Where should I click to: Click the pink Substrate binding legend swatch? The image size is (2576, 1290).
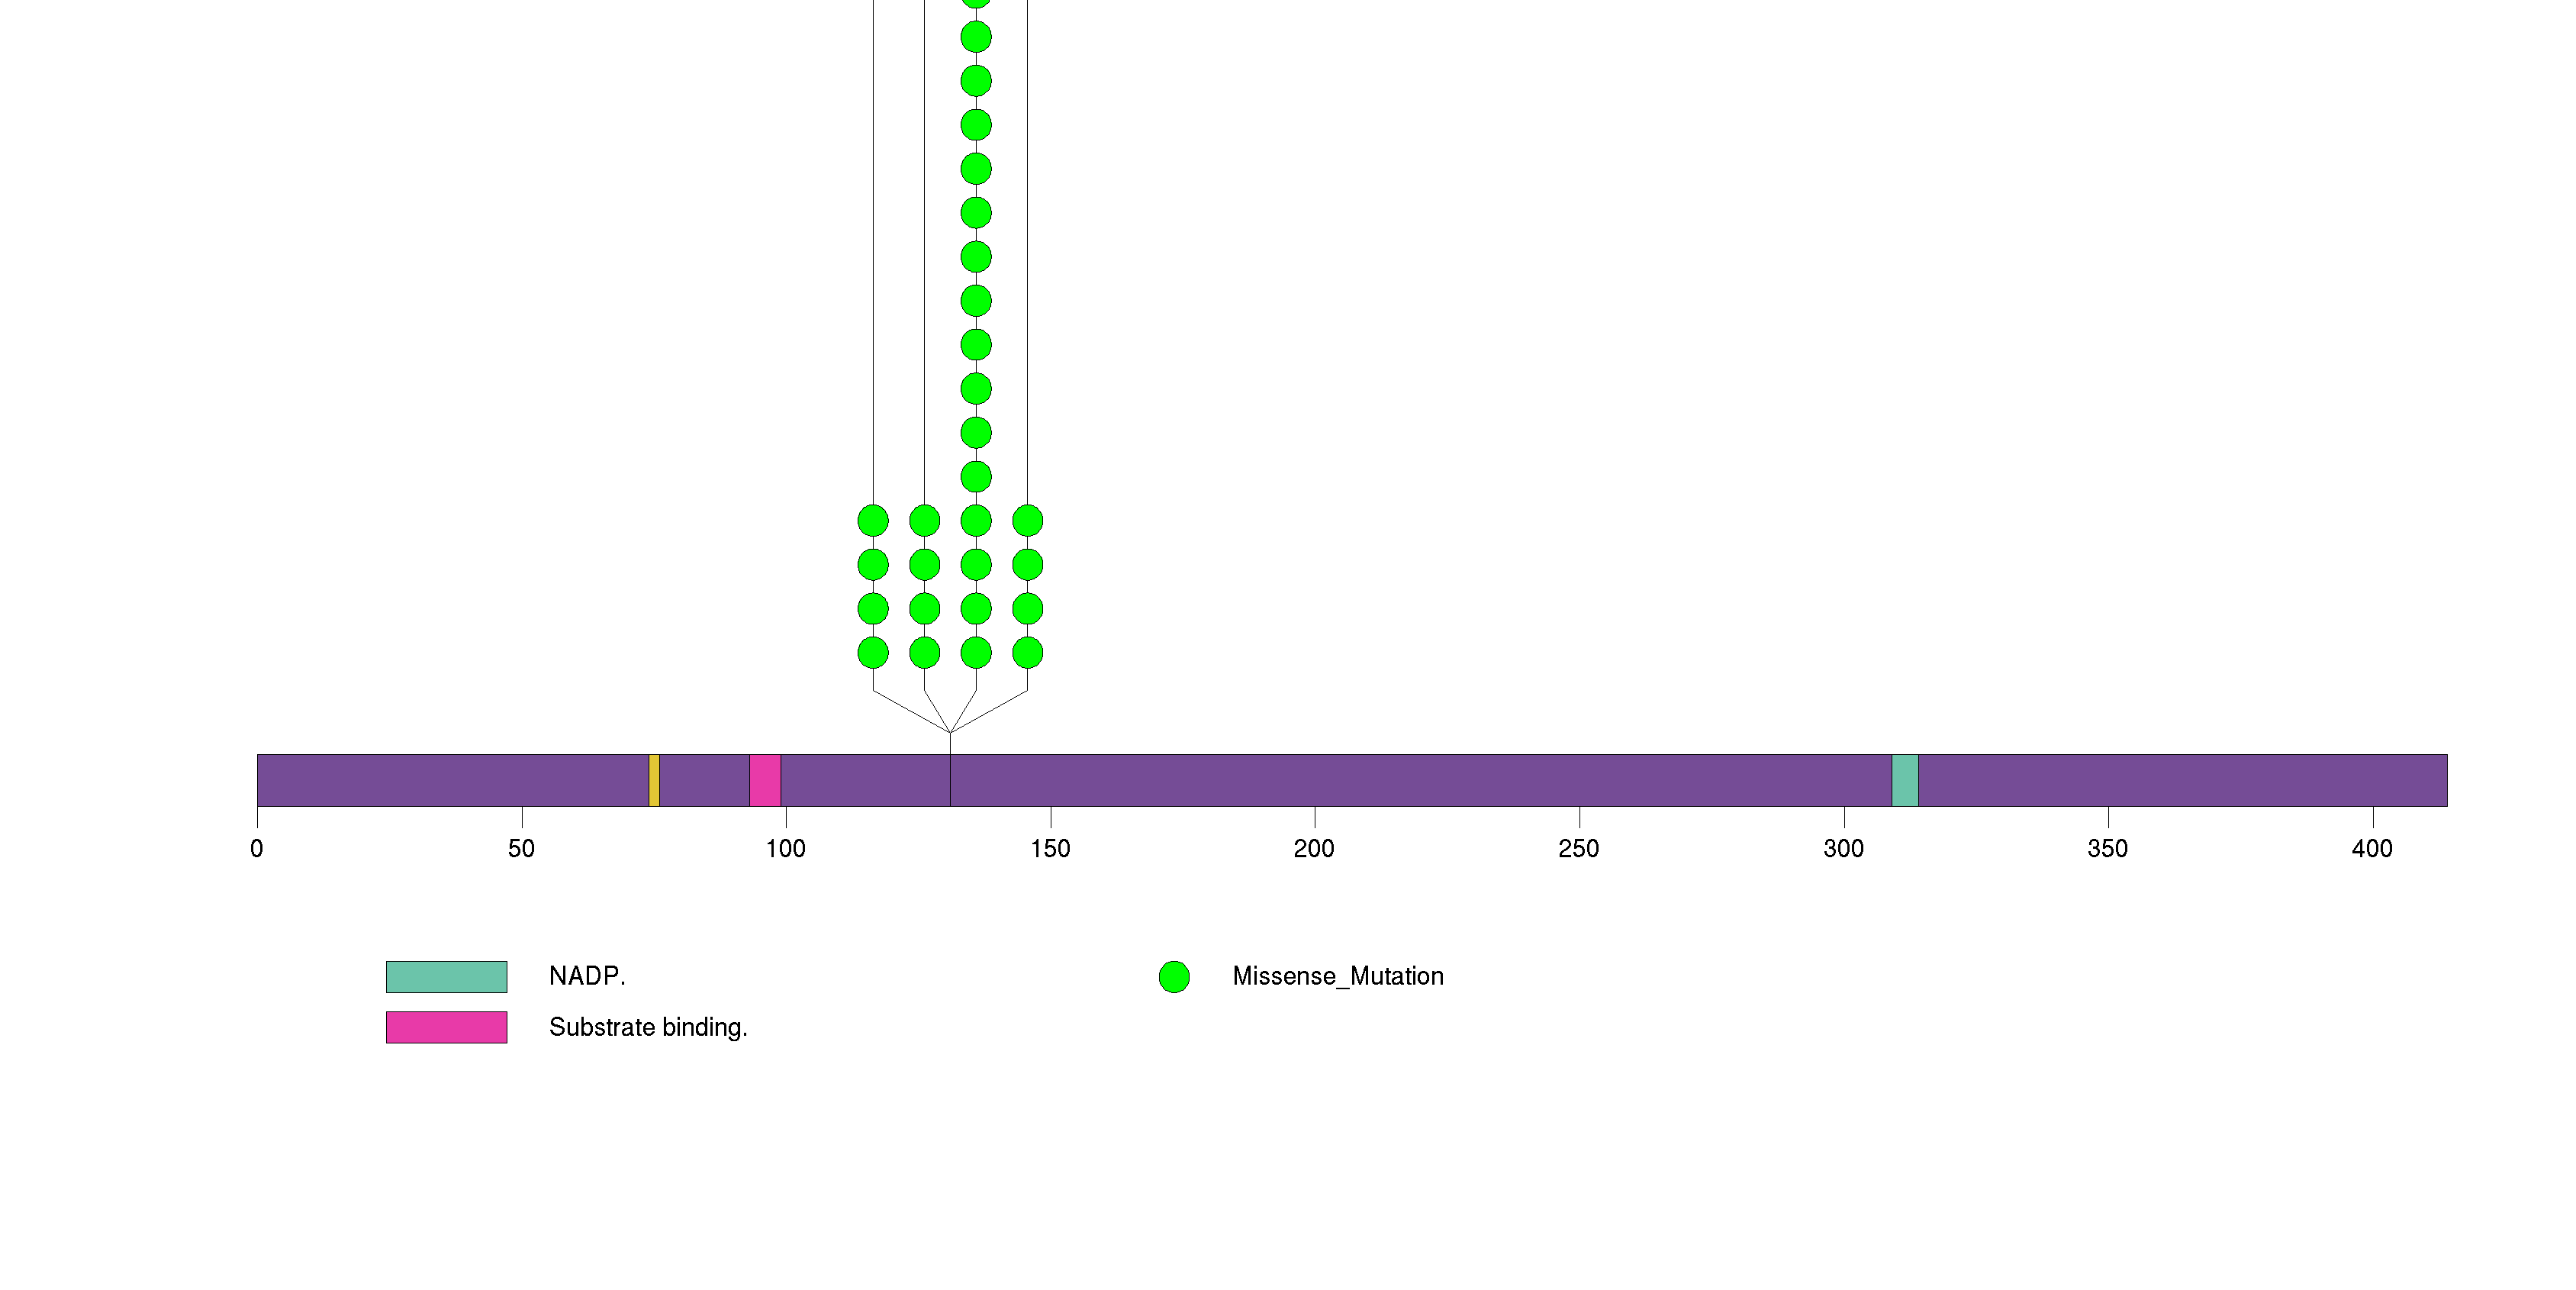446,1027
